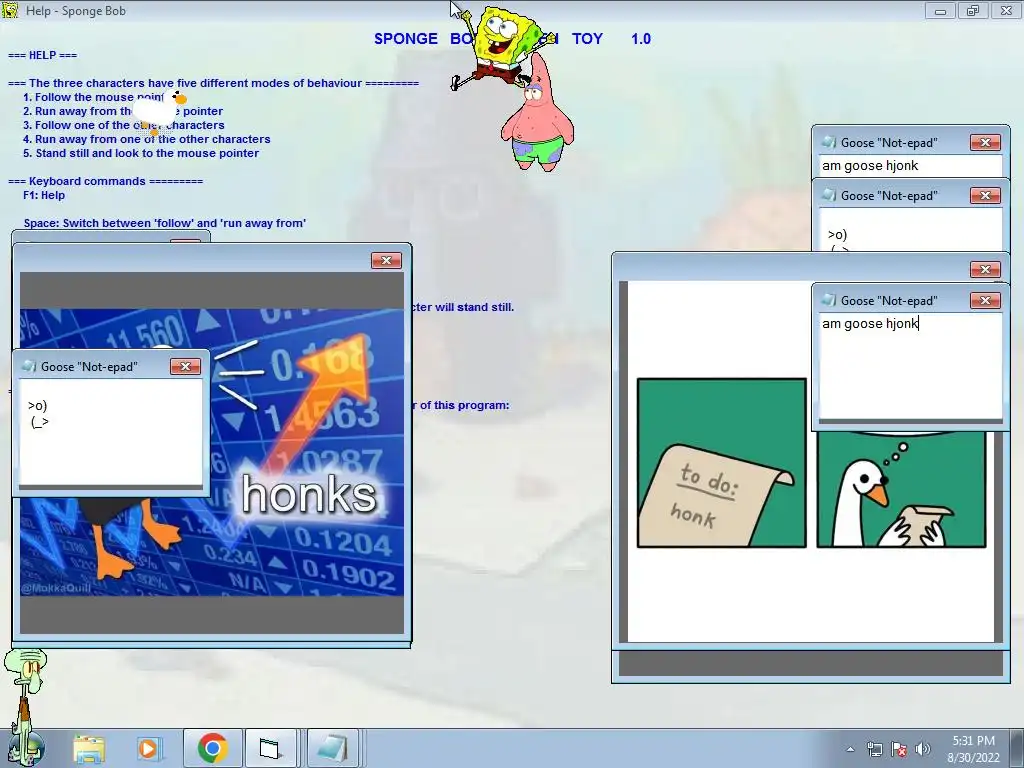Screen dimensions: 1024x768
Task: Click the 'to do: honk' comic panel
Action: tap(721, 463)
